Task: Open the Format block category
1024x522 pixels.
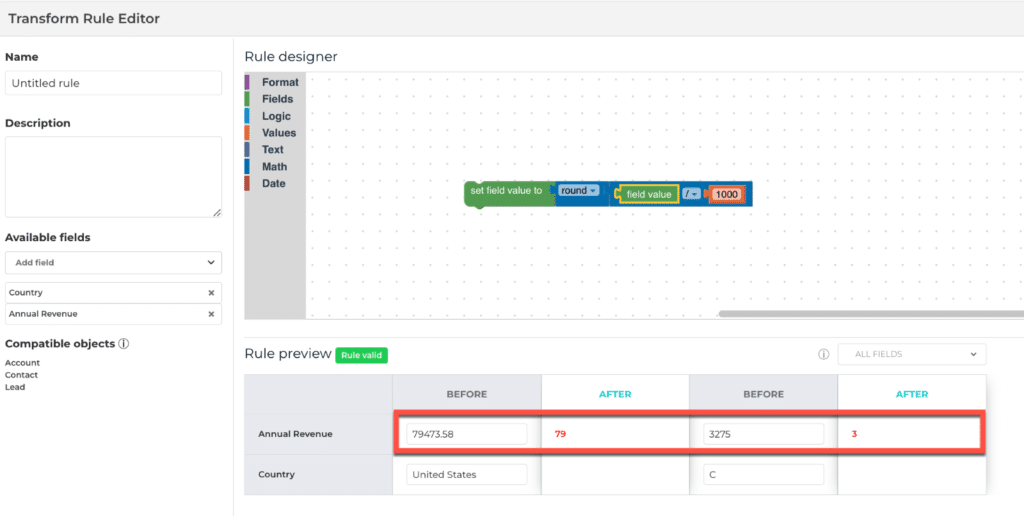Action: 280,82
